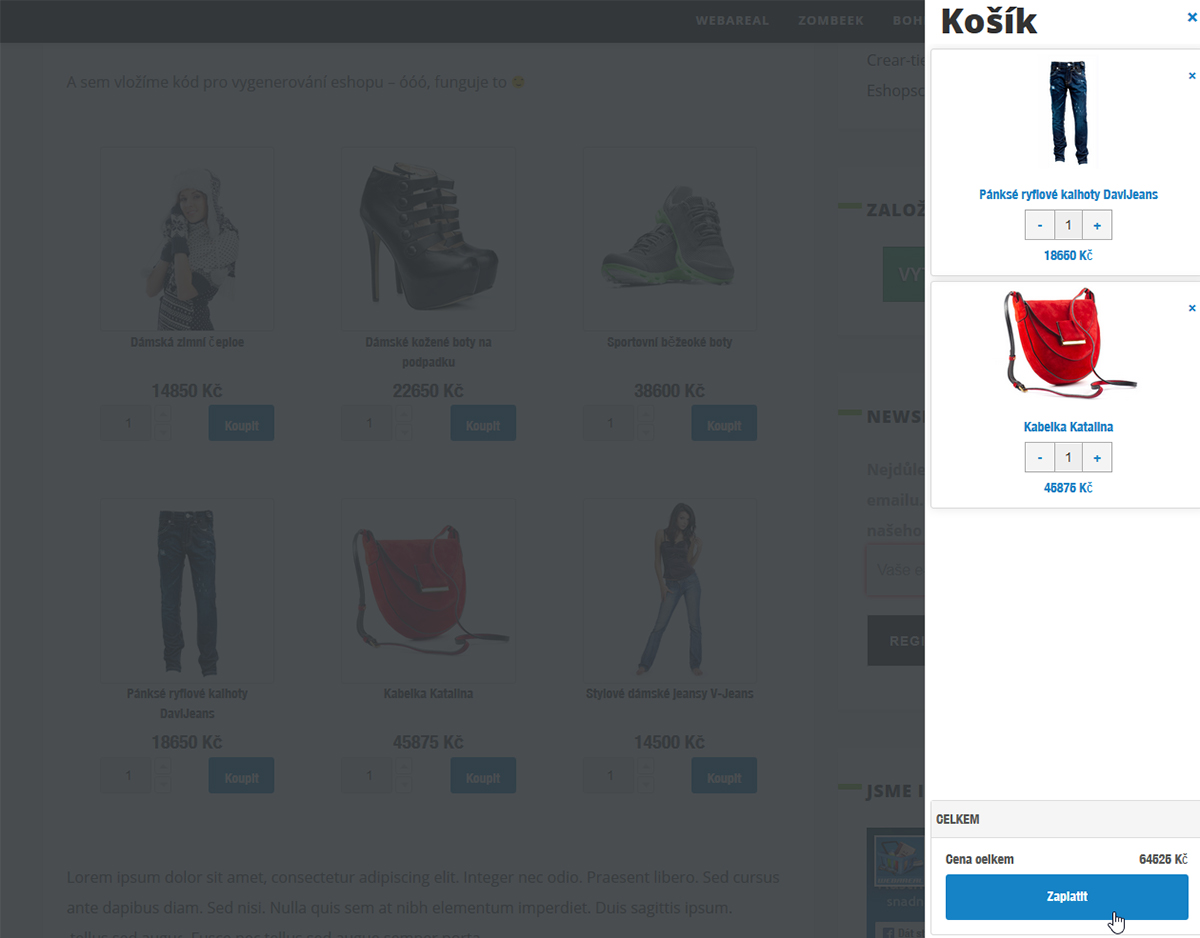Click the DaviJeans cart quantity field

[x=1068, y=226]
